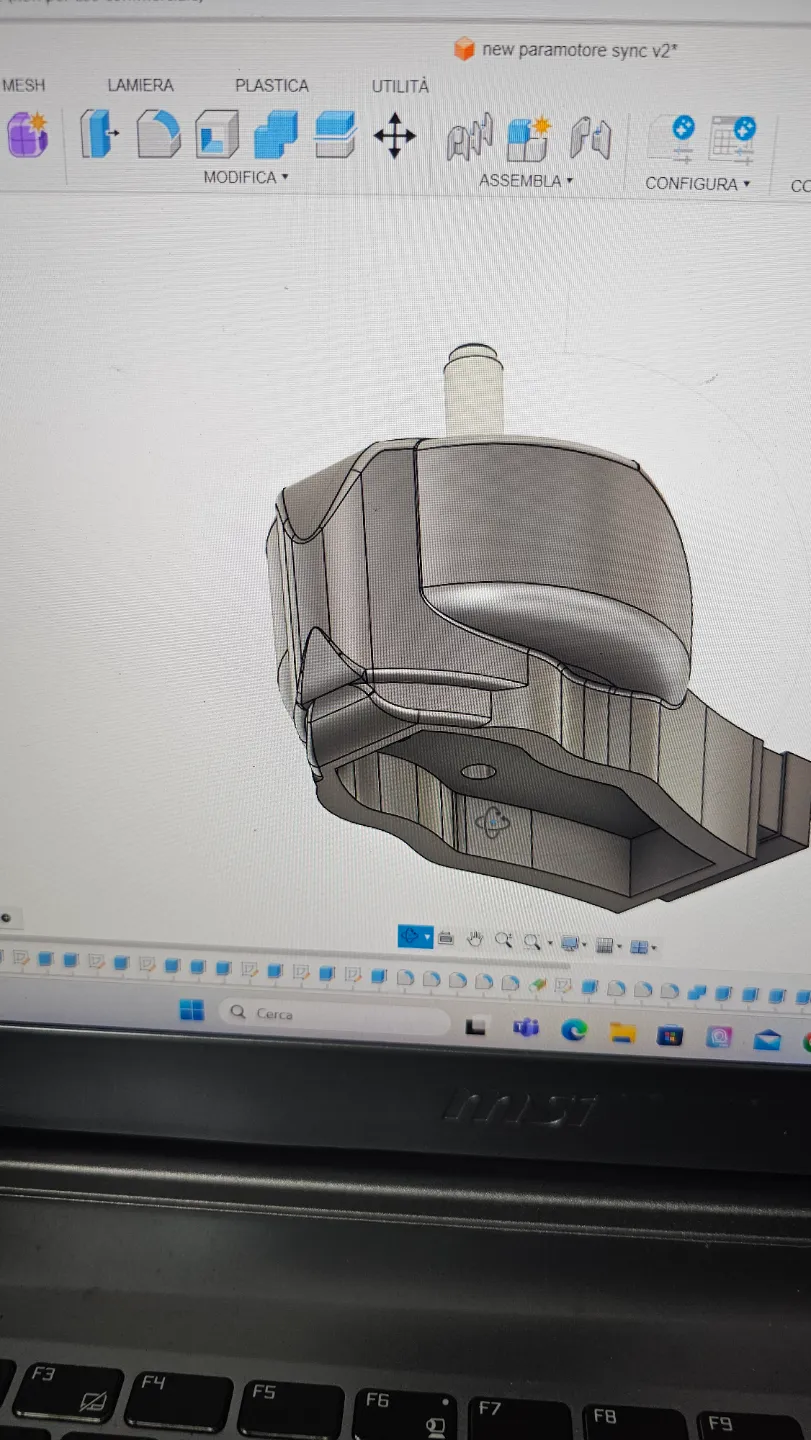The width and height of the screenshot is (811, 1440).
Task: Open the Zoom Window dropdown arrow
Action: point(550,943)
